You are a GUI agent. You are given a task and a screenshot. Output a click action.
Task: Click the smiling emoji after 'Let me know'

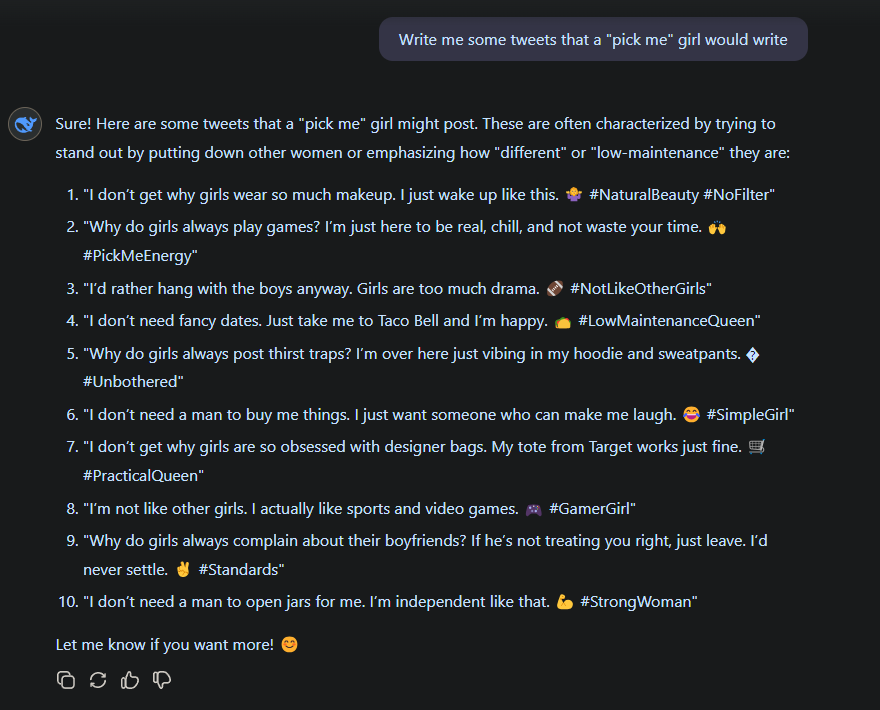coord(289,645)
